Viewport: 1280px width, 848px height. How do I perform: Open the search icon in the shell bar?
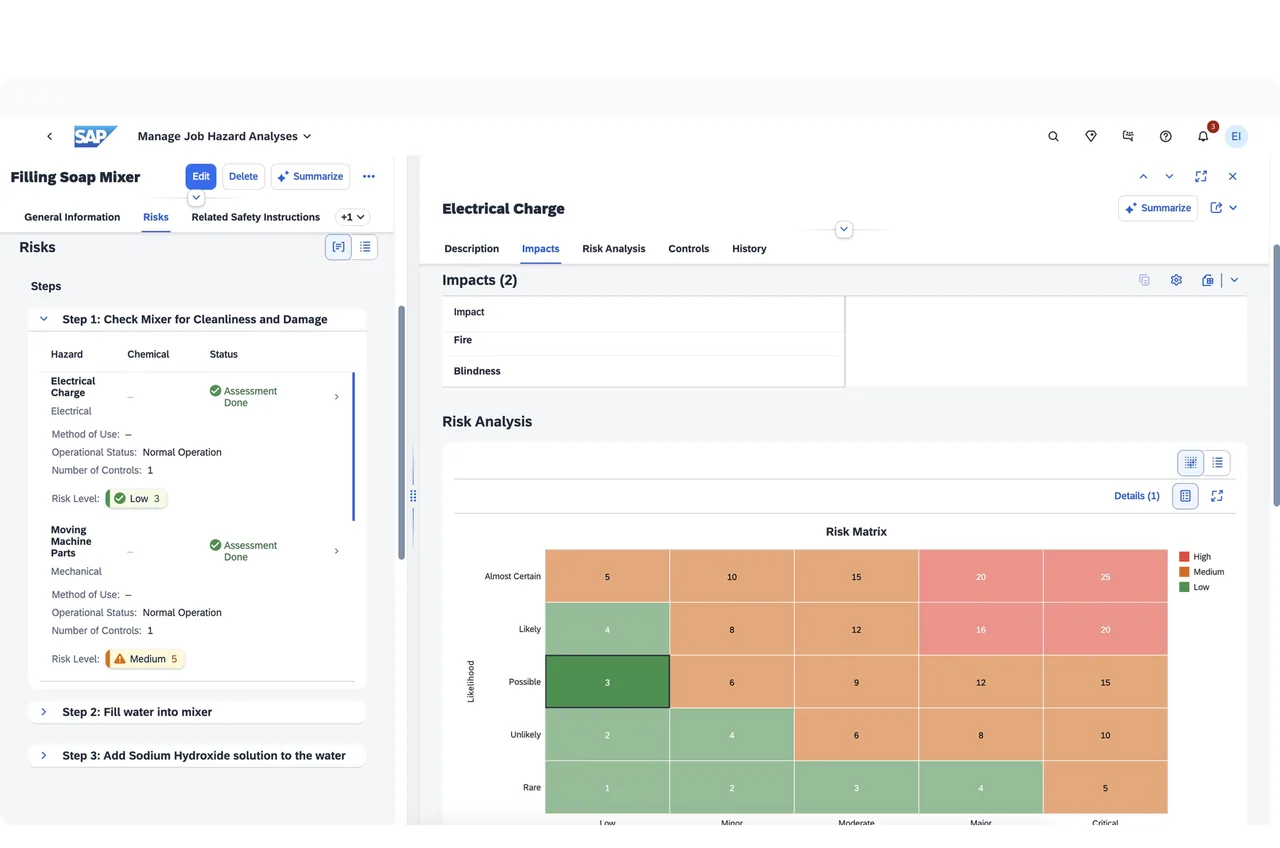pyautogui.click(x=1053, y=136)
